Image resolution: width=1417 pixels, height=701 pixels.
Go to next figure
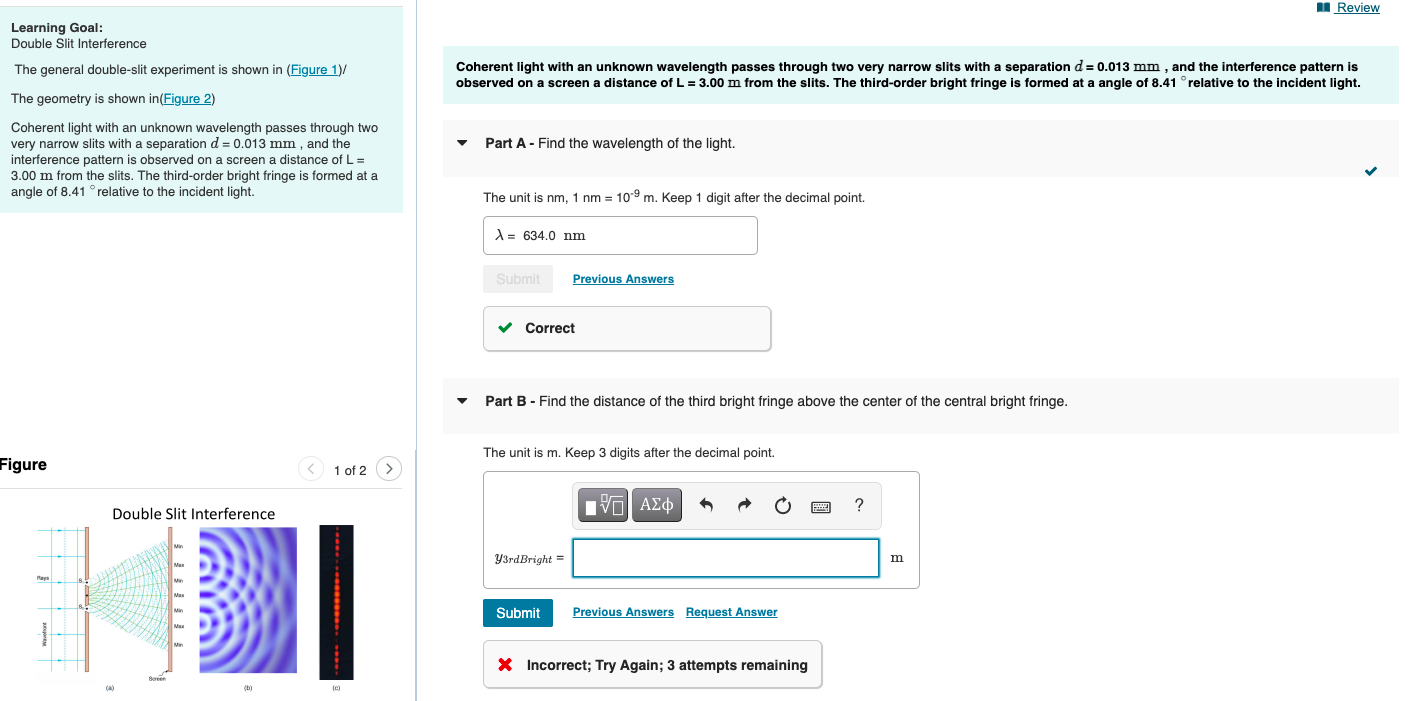389,469
